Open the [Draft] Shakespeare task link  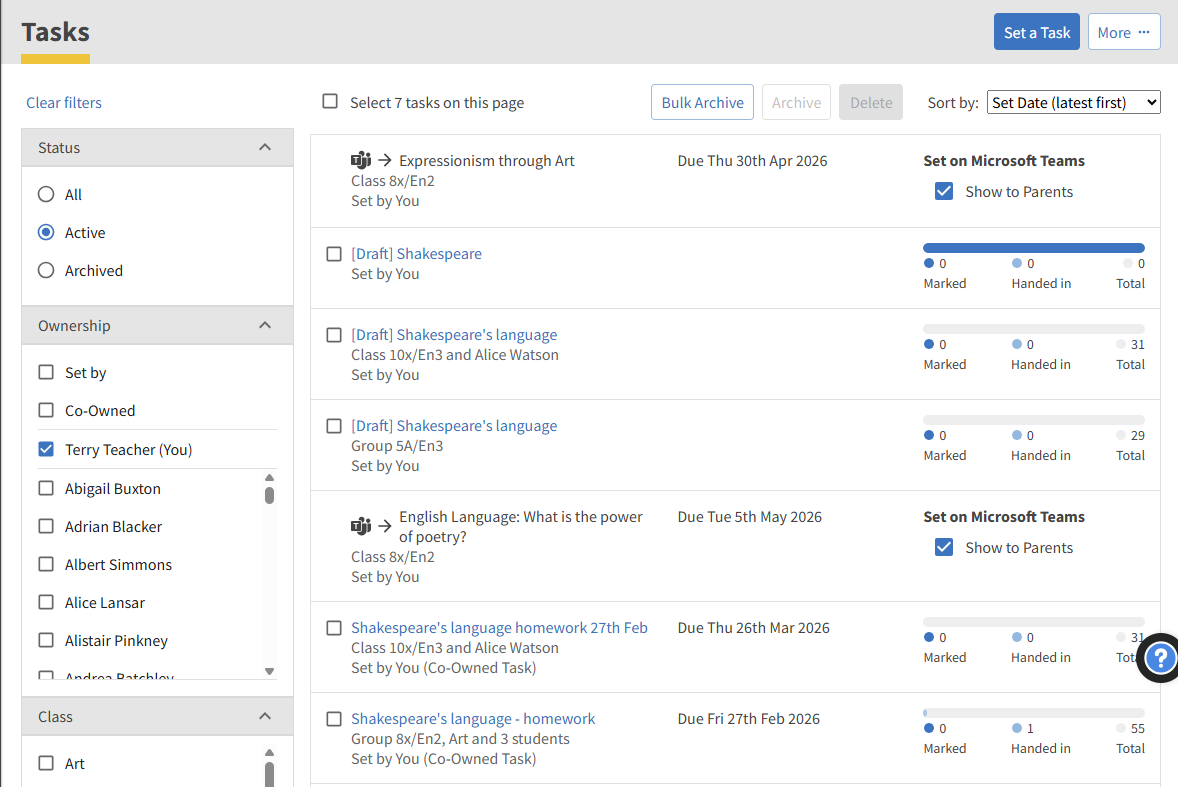(416, 254)
